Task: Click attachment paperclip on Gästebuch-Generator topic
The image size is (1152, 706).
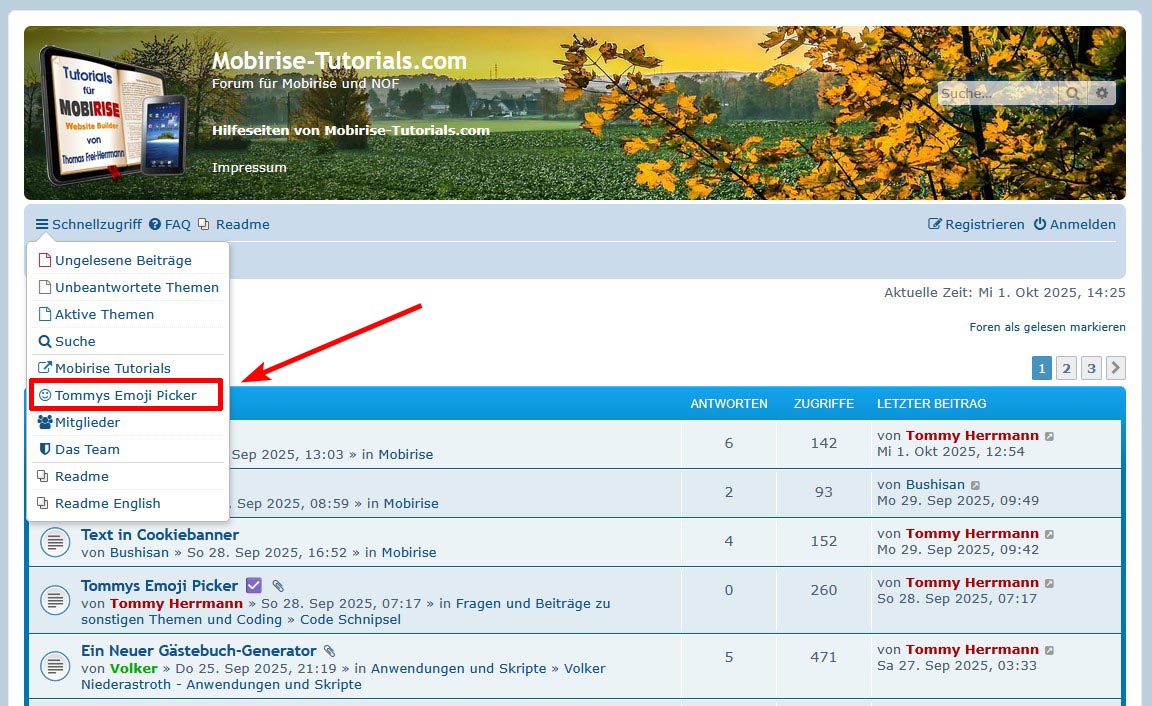Action: click(329, 651)
